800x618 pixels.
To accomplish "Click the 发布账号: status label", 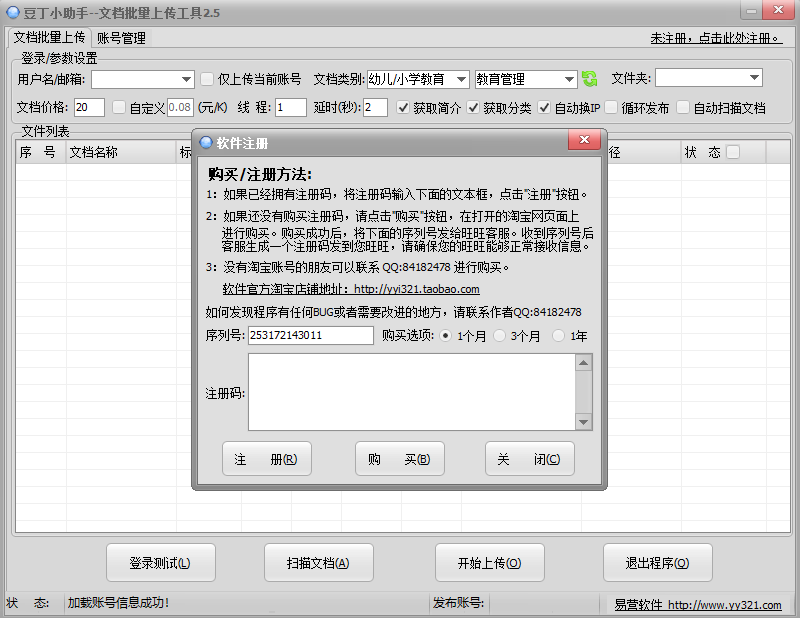I will tap(459, 603).
